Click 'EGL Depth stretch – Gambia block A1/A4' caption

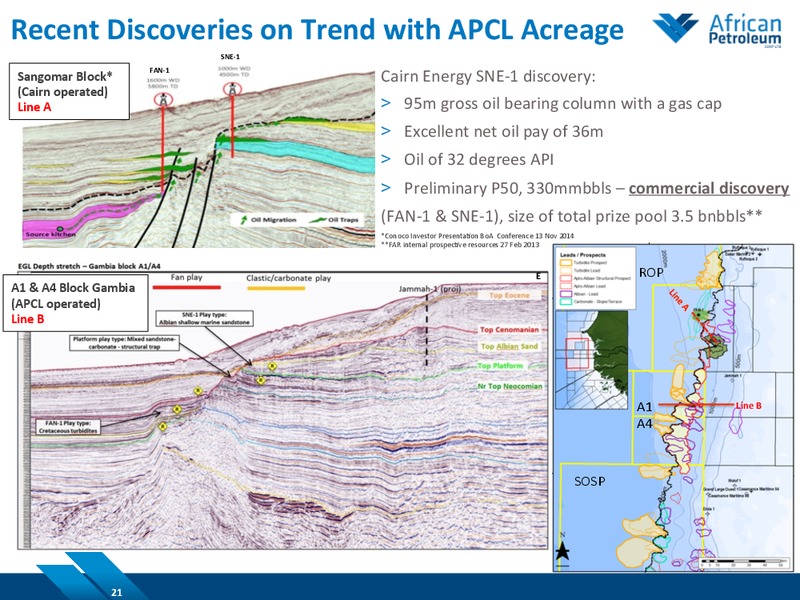[x=89, y=266]
